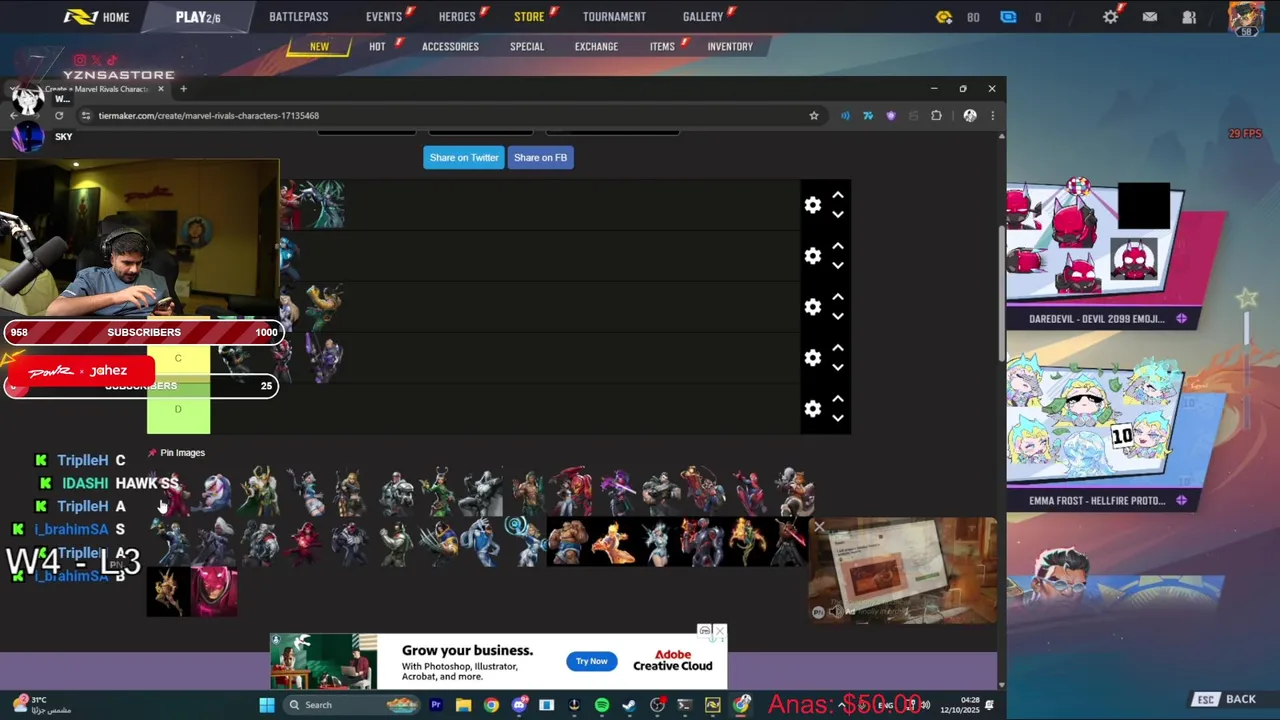Open the EVENTS tab
The height and width of the screenshot is (720, 1280).
click(384, 17)
